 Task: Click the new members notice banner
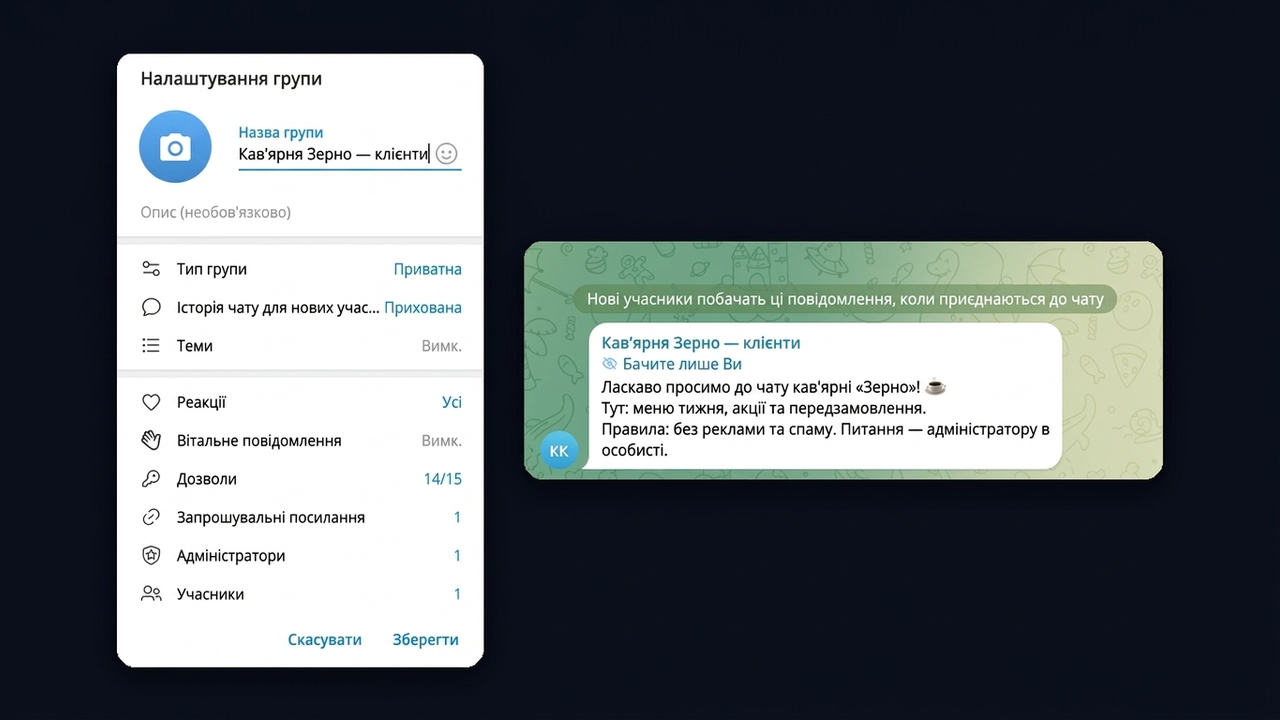(x=845, y=299)
